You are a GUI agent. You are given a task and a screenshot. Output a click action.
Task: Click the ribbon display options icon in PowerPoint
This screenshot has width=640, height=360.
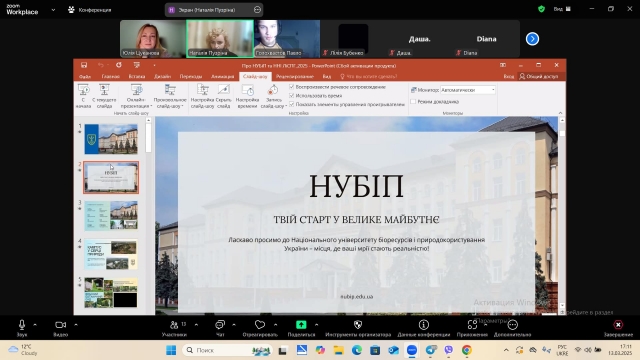[x=503, y=65]
